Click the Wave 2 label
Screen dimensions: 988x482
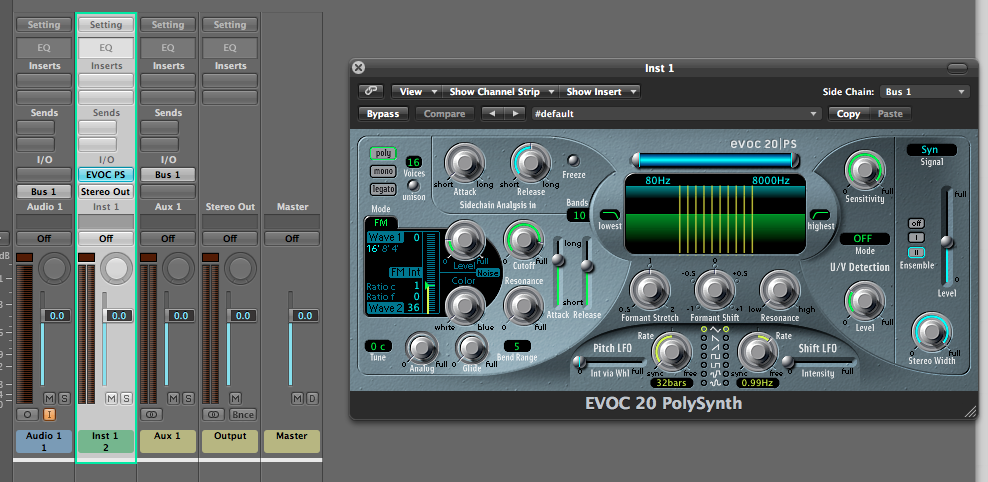385,308
